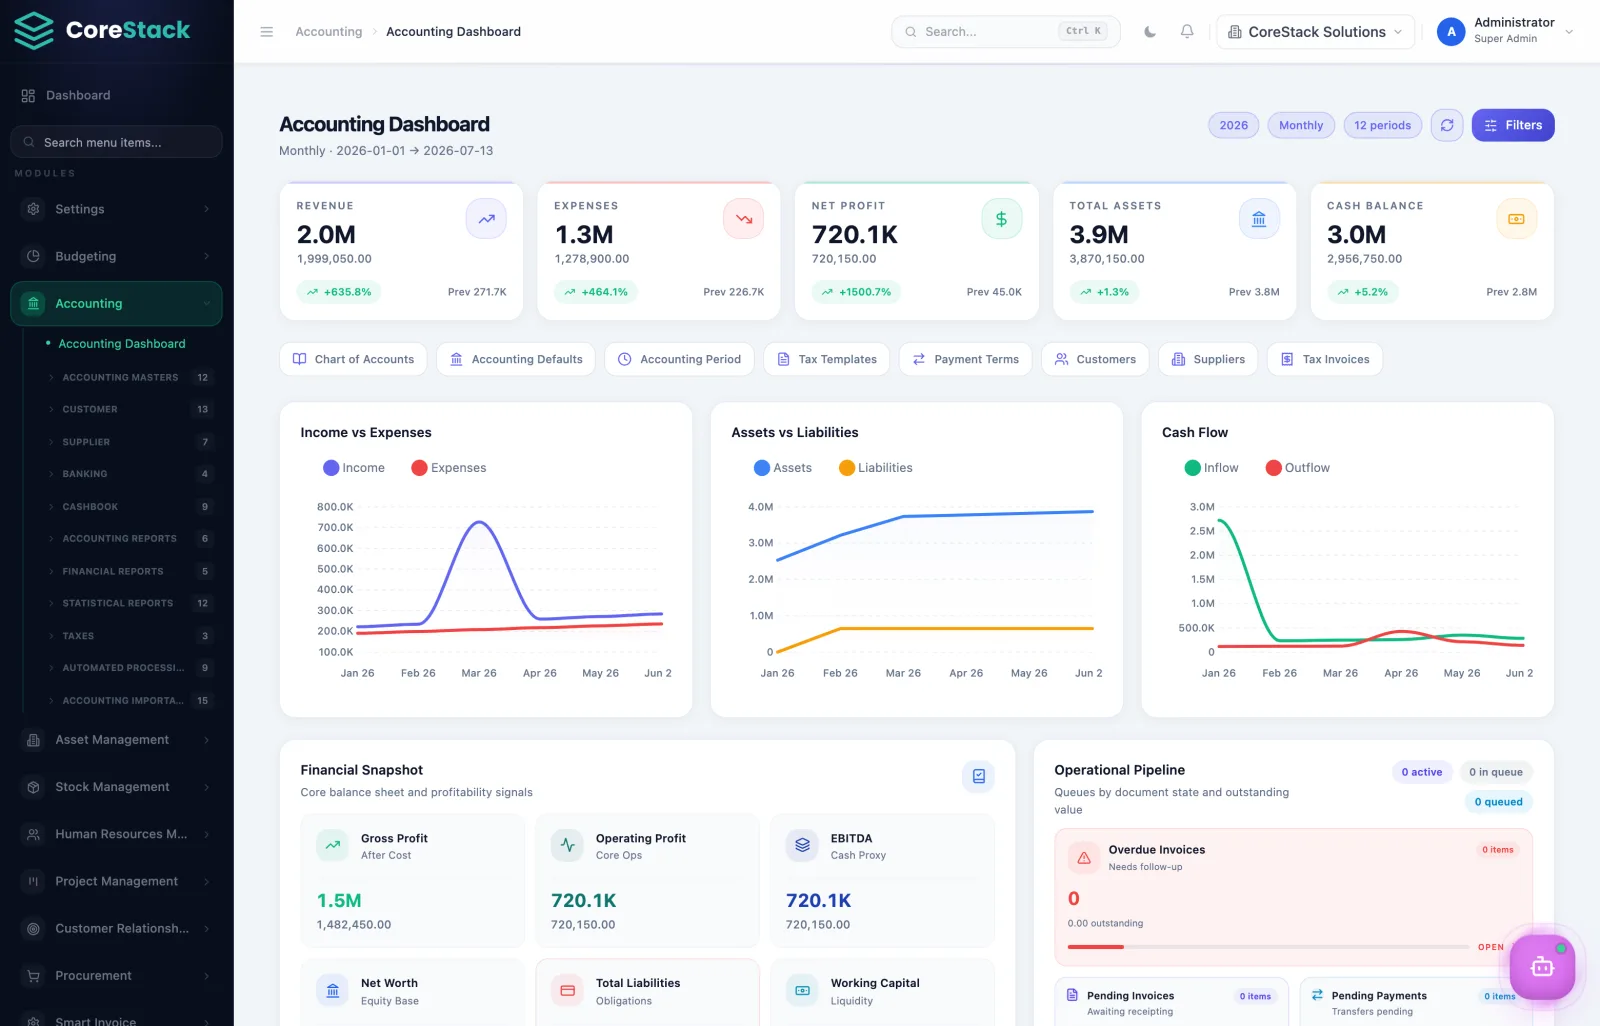This screenshot has width=1600, height=1026.
Task: Click the Expenses trend-down icon
Action: [743, 219]
